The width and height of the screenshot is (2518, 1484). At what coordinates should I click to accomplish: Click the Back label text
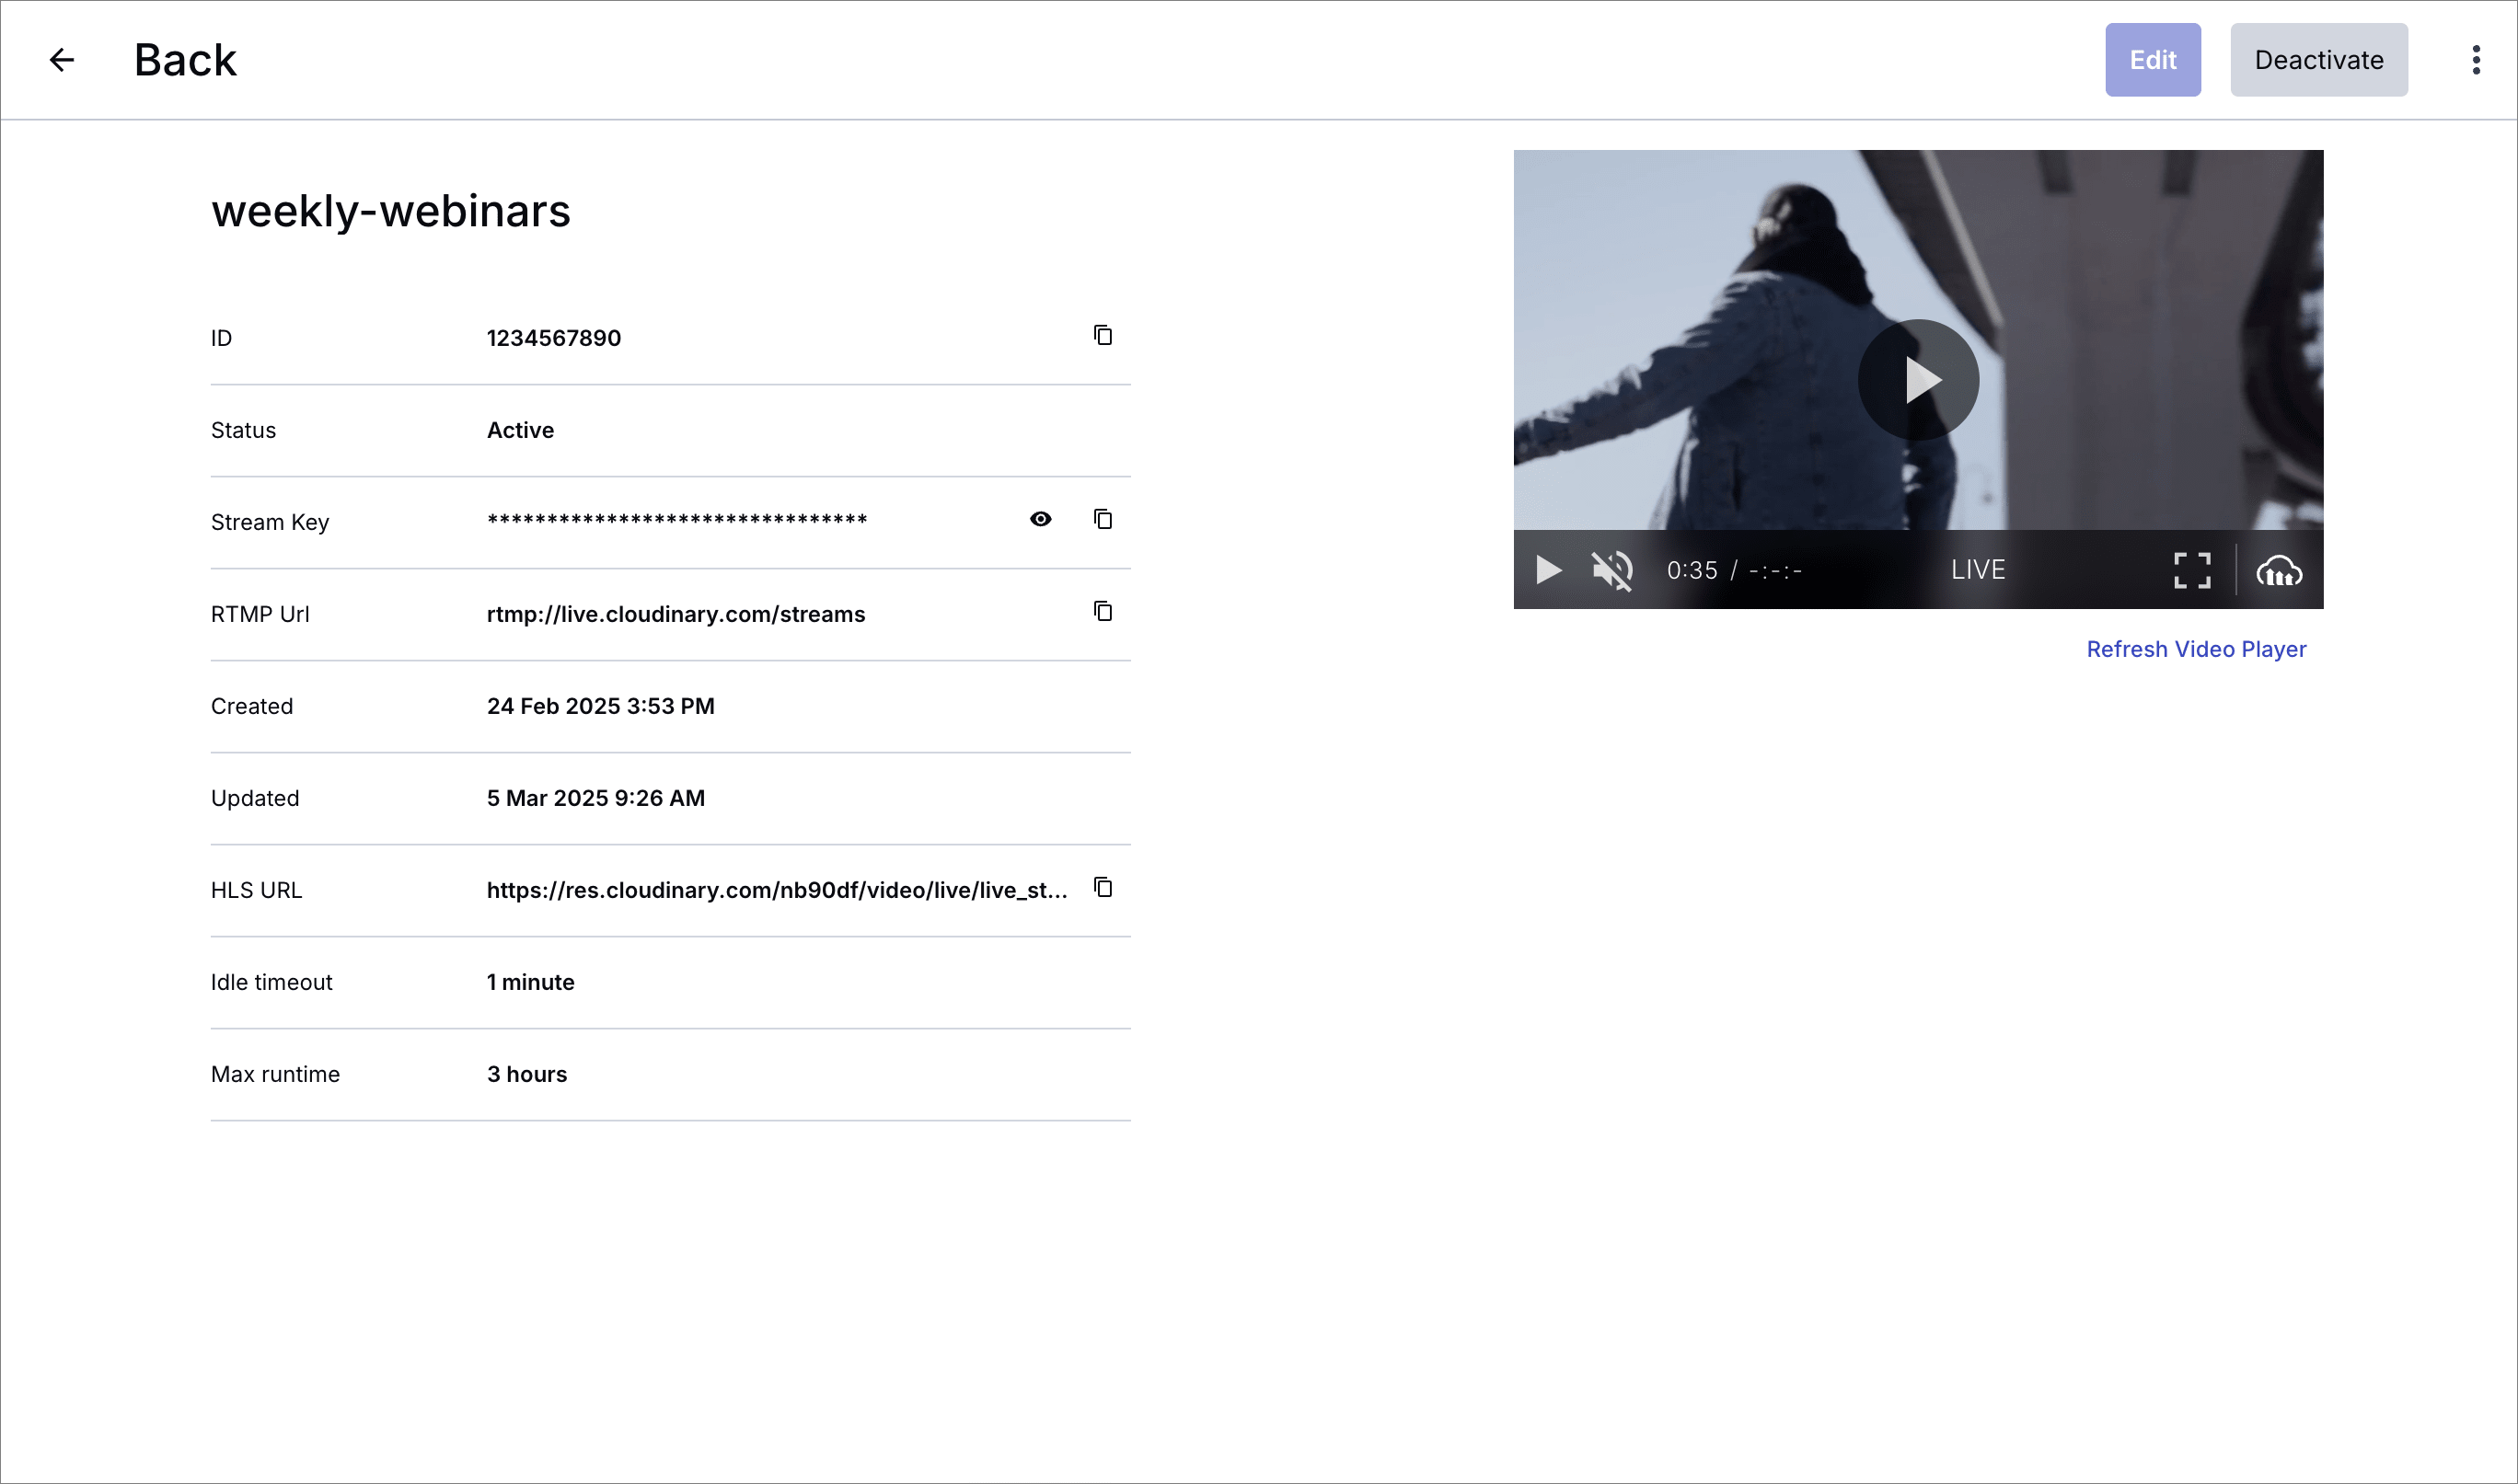[185, 60]
